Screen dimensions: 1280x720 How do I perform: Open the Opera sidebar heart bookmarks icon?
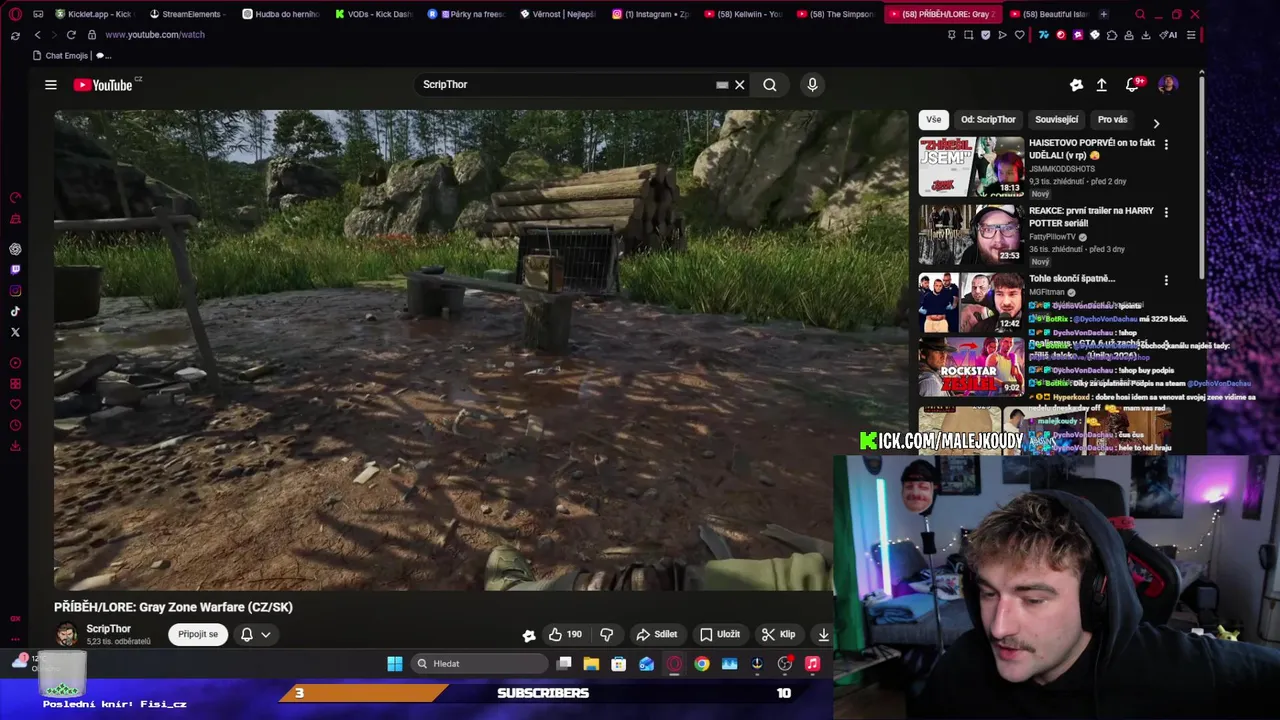pos(15,405)
